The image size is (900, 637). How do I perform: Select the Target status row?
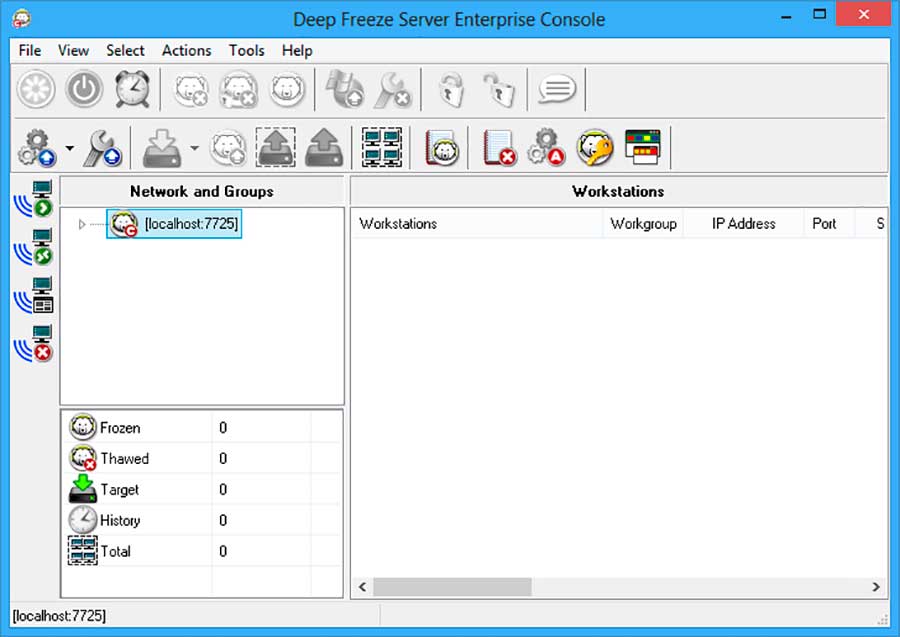tap(202, 490)
